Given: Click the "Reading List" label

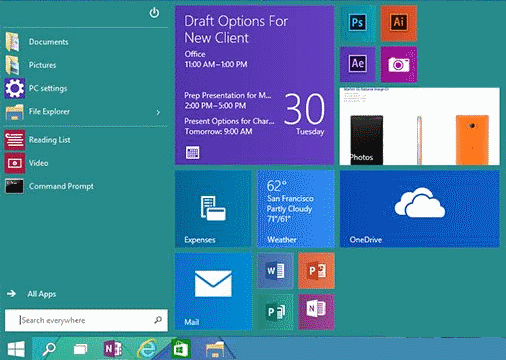Looking at the screenshot, I should click(x=50, y=140).
